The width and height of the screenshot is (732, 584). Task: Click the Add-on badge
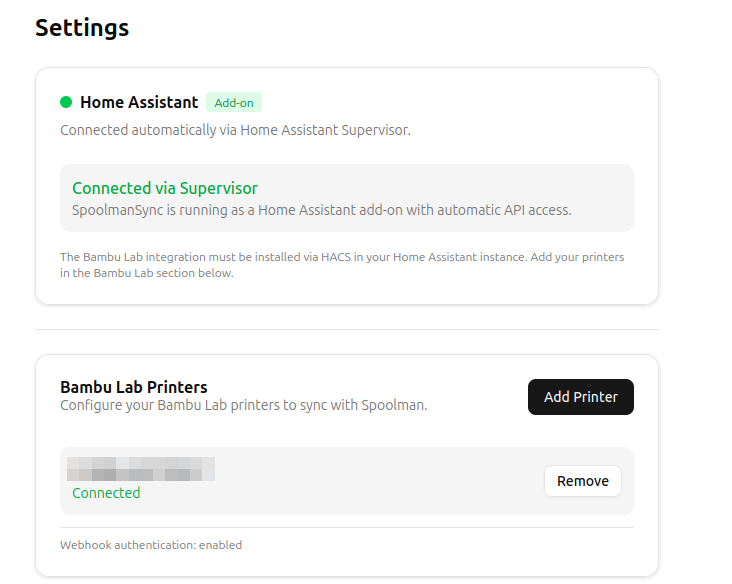234,102
